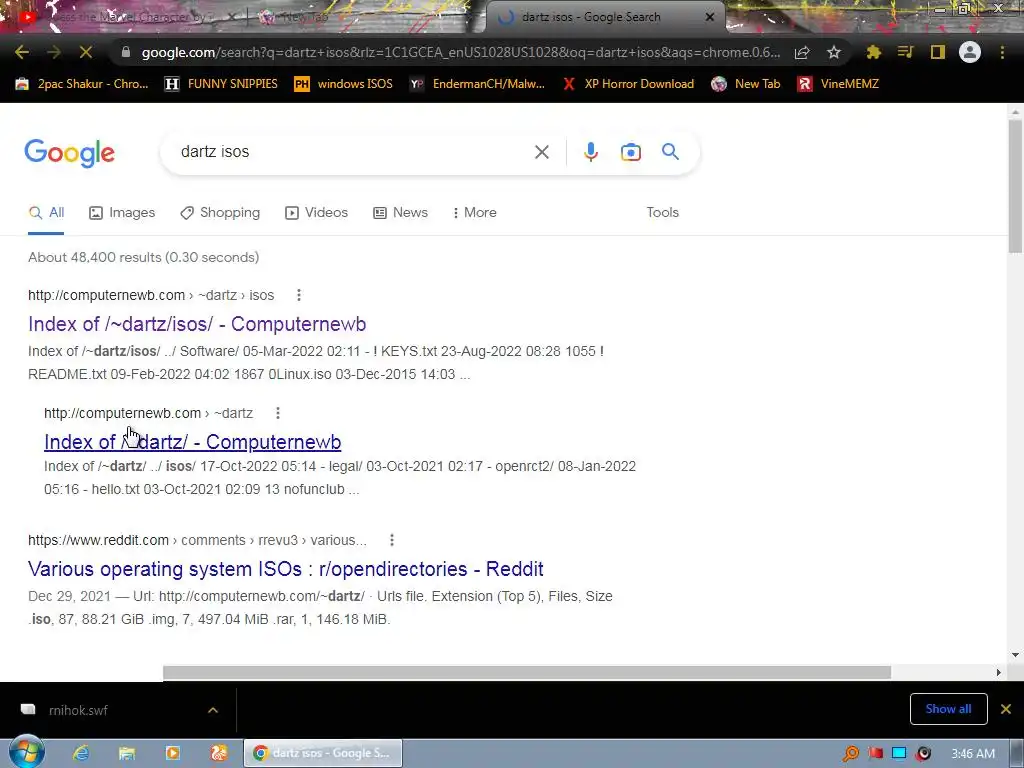Screen dimensions: 1024x768
Task: Open the New Tab bookmark
Action: [x=746, y=84]
